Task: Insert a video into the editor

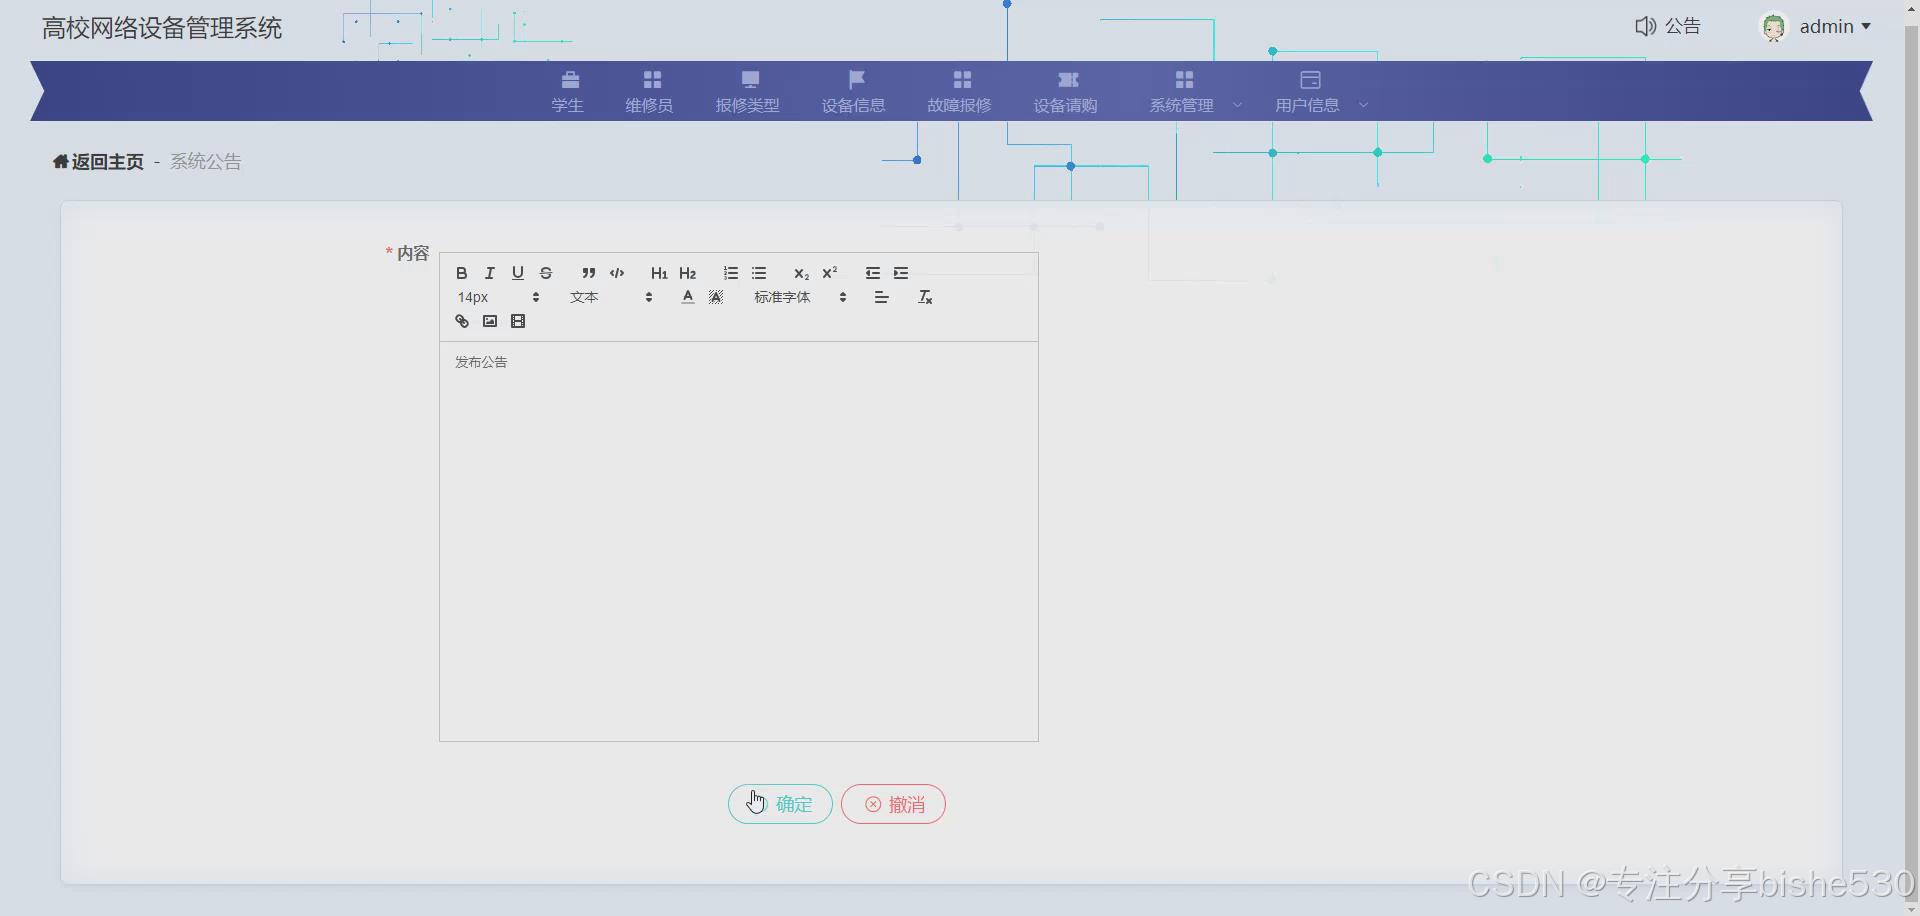Action: pos(518,321)
